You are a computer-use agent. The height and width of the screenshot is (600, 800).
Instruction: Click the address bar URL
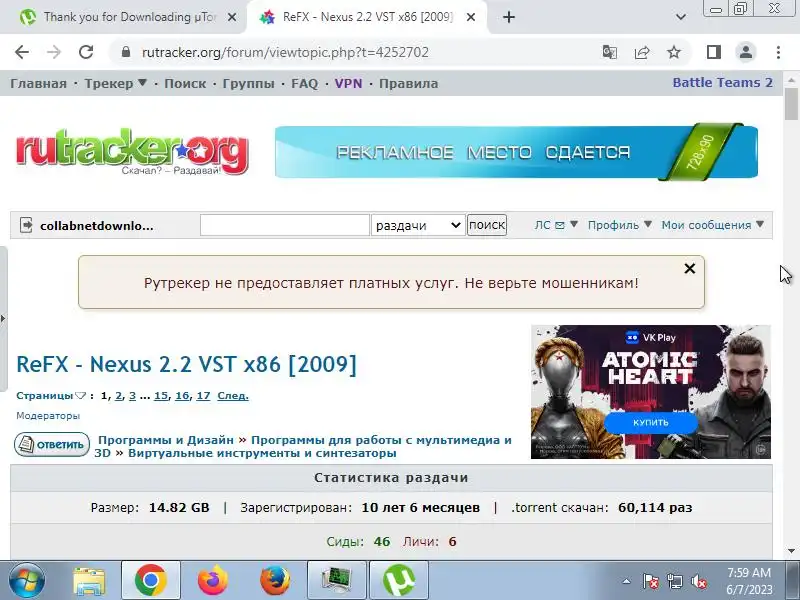(x=285, y=53)
